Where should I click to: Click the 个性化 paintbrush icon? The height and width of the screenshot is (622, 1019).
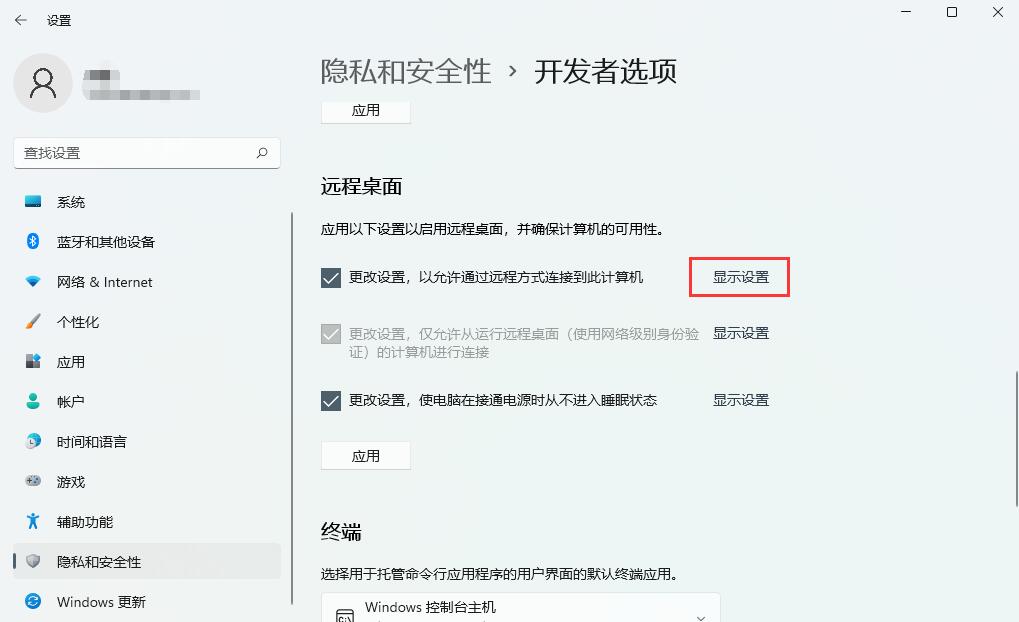click(x=33, y=322)
